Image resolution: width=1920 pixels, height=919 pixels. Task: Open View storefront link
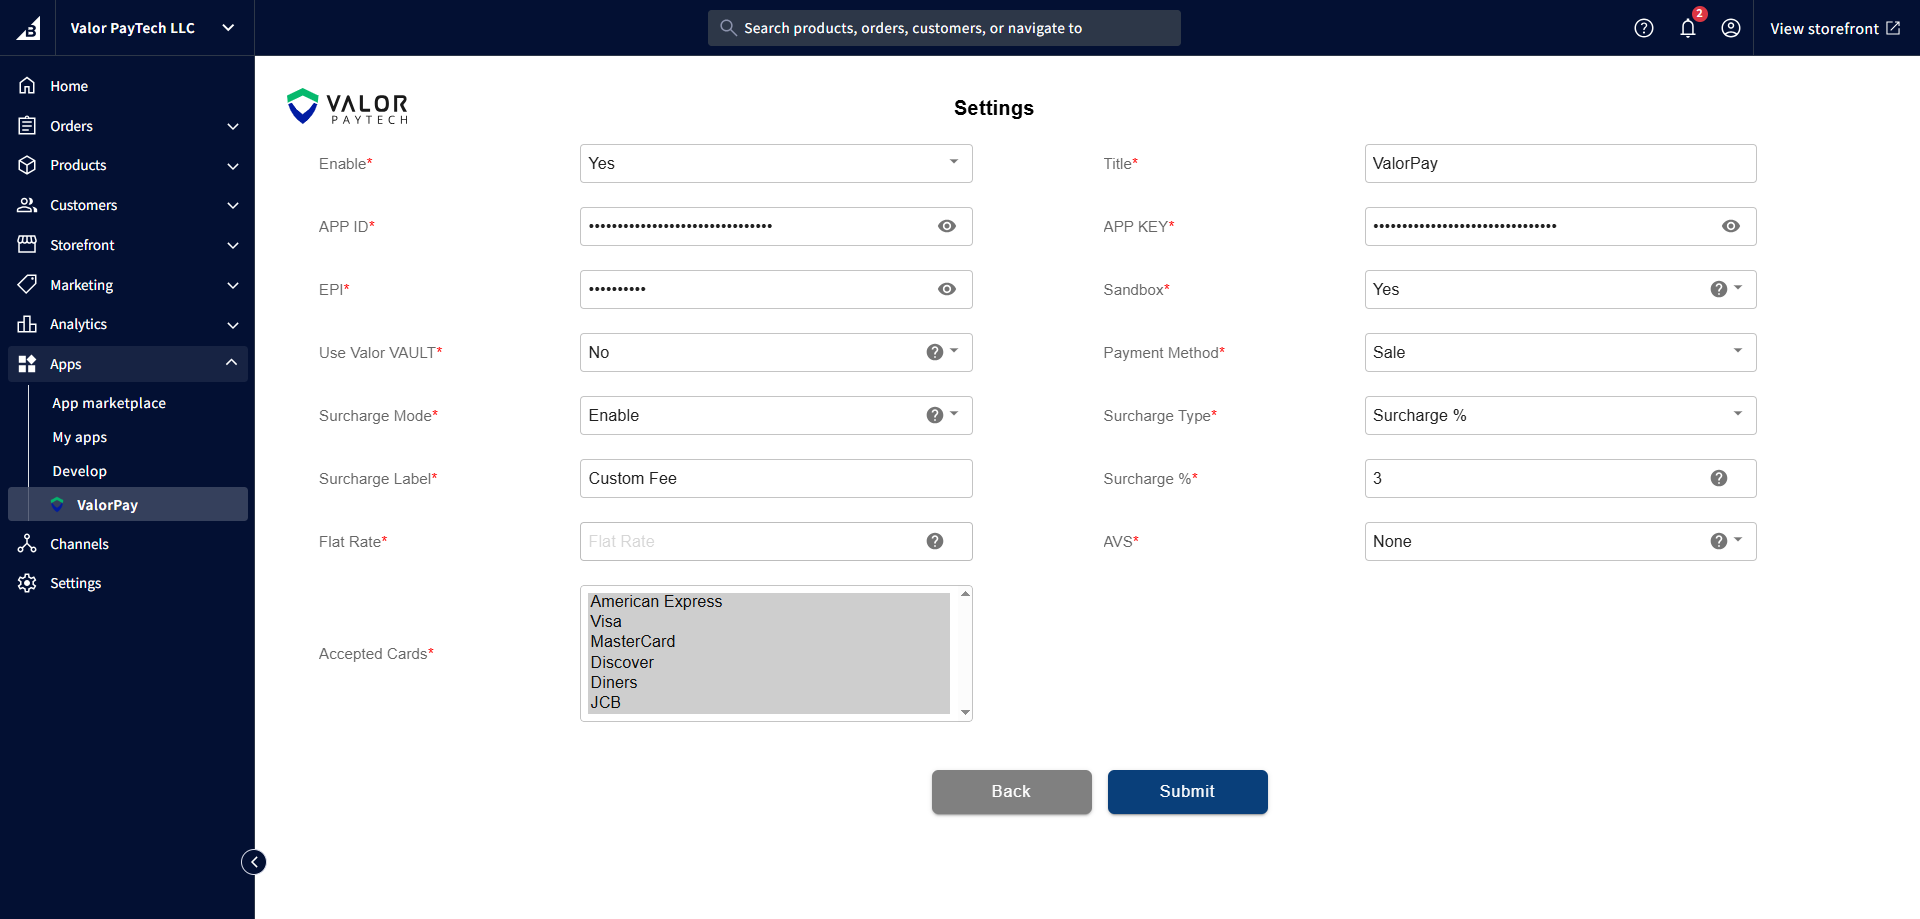coord(1835,28)
